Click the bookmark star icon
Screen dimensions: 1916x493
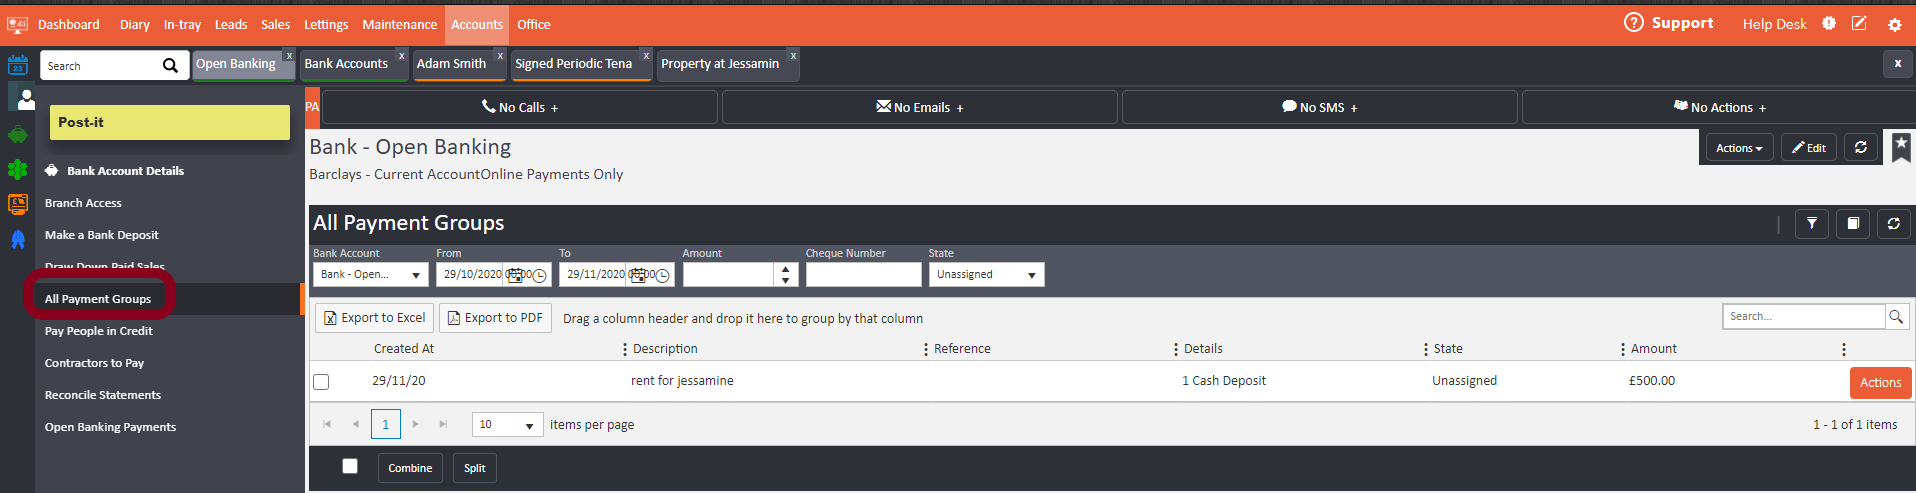[1901, 146]
